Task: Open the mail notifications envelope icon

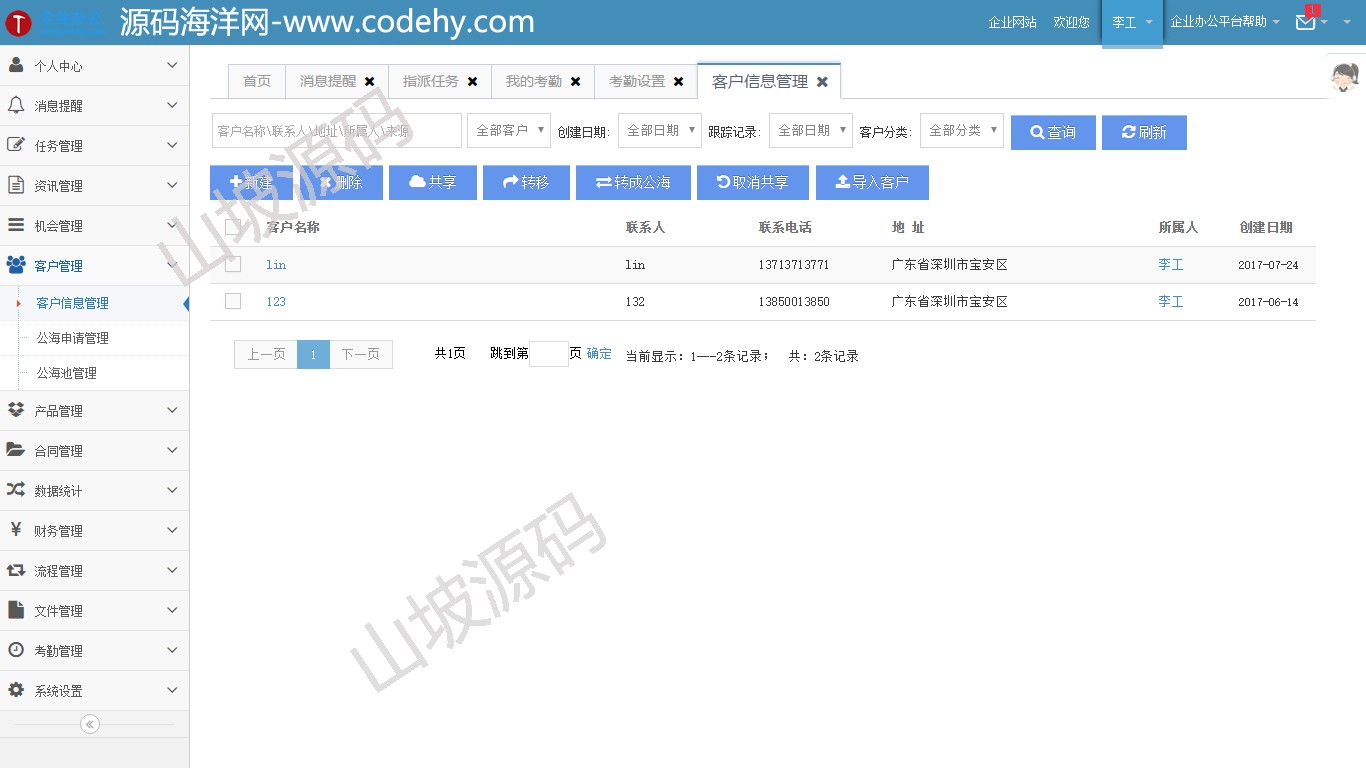Action: [x=1306, y=22]
